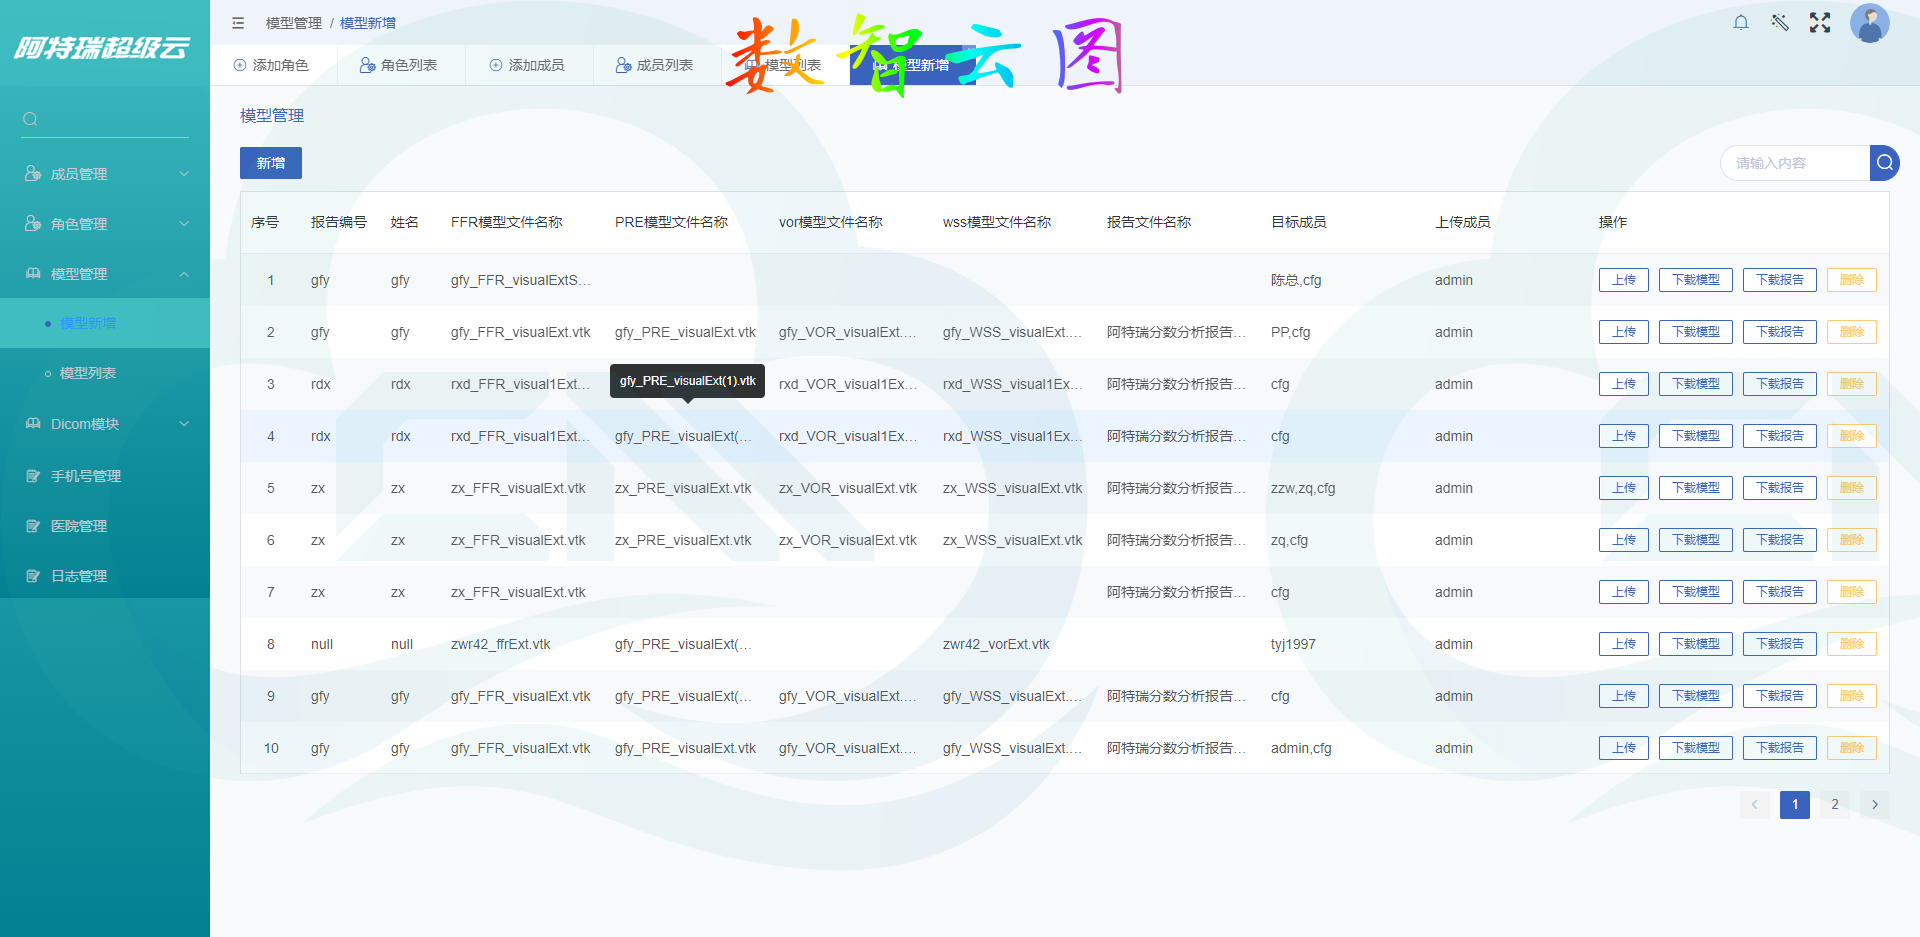Select the 模型管理 module icon

33,273
